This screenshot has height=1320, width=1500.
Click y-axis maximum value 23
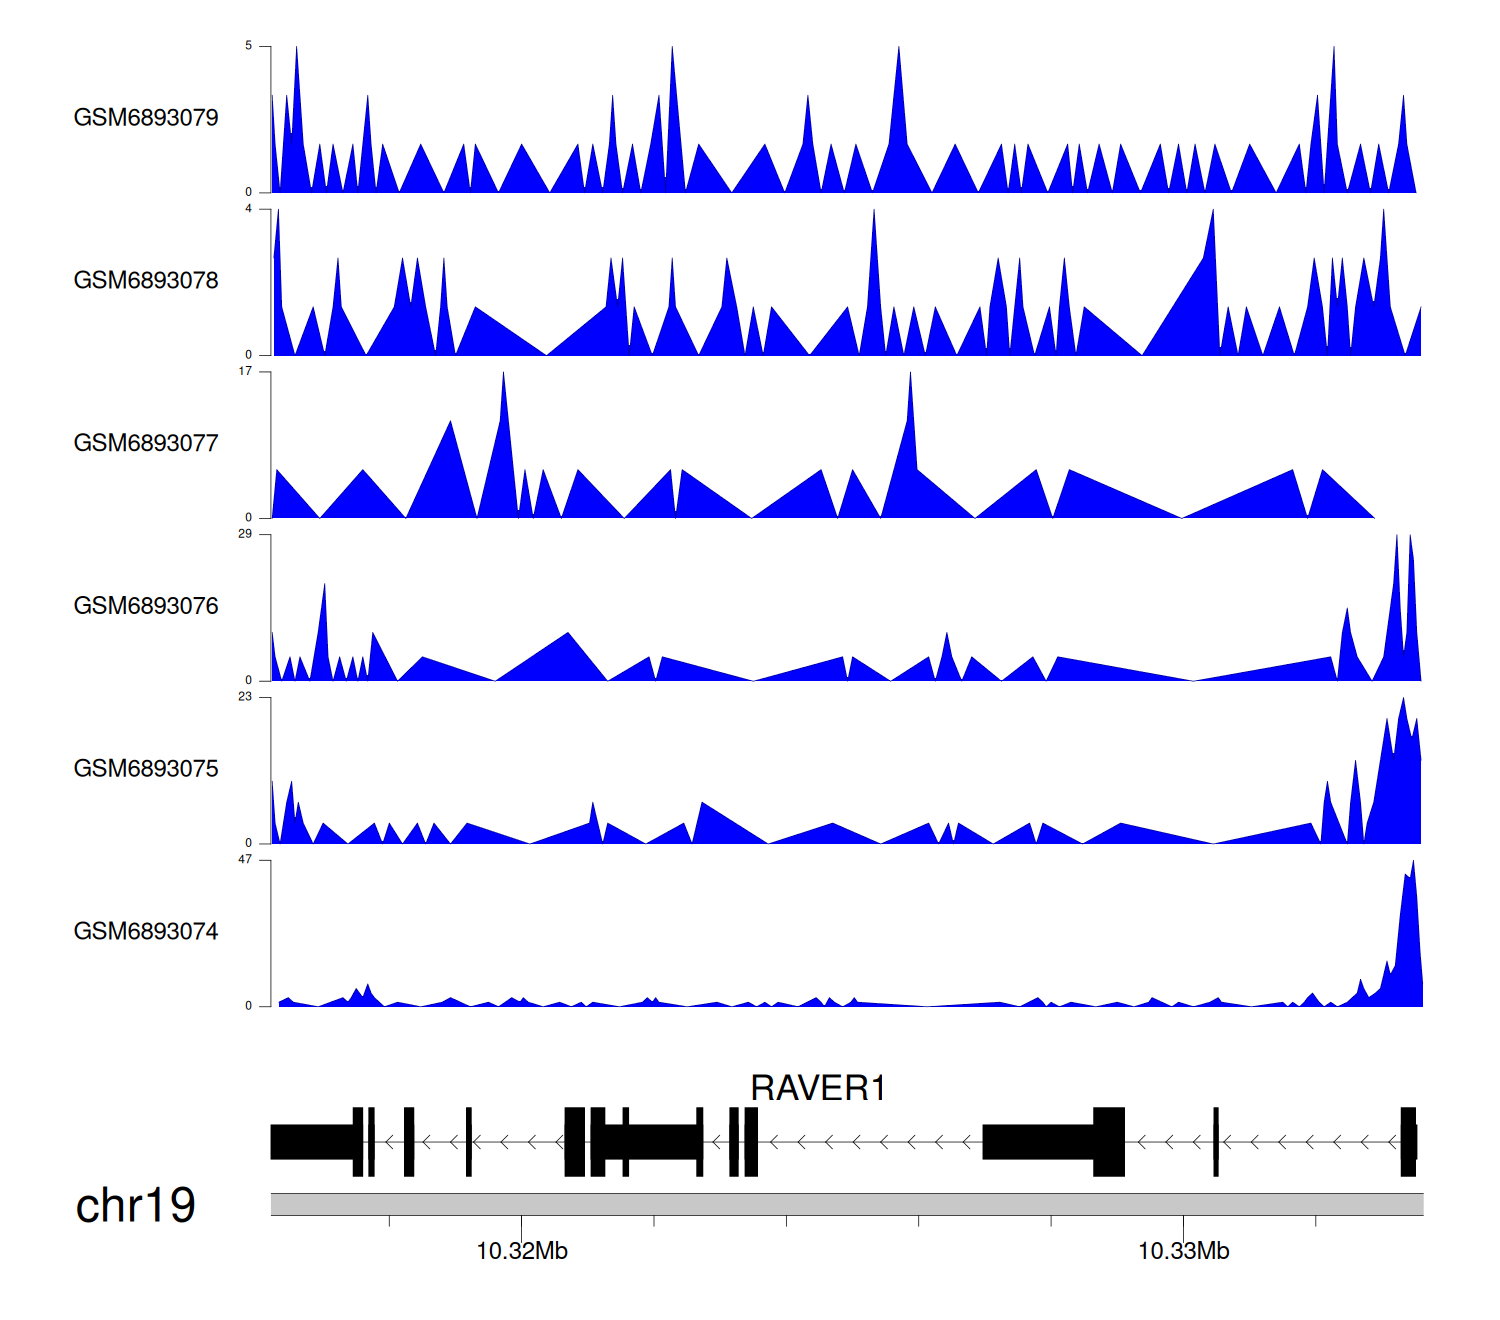(245, 697)
